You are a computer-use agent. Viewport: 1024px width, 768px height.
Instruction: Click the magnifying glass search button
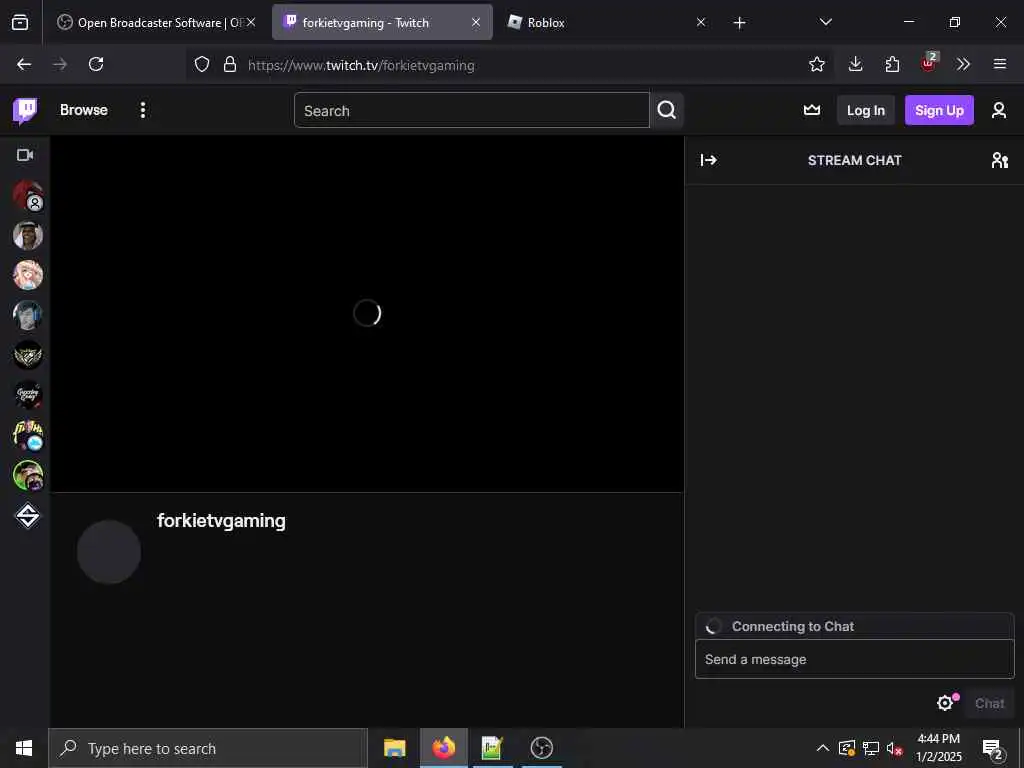click(666, 110)
